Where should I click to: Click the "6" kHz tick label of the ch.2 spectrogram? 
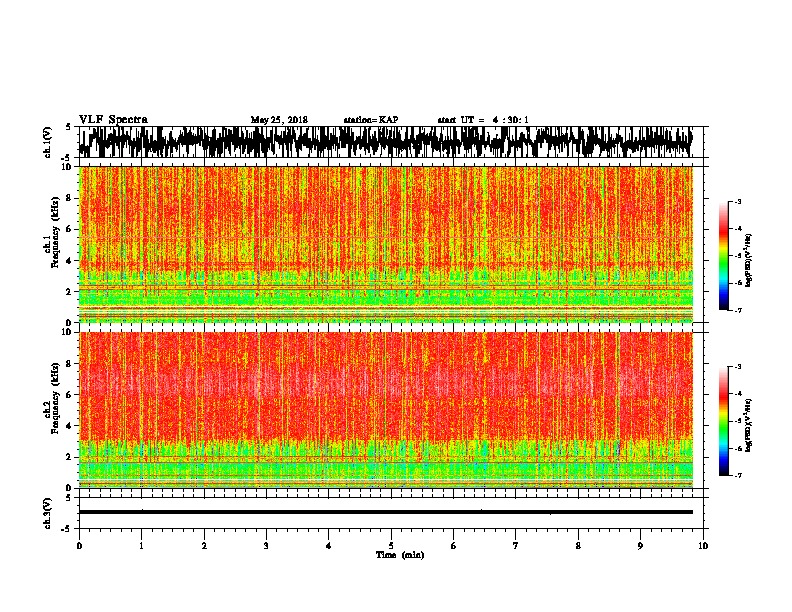[69, 394]
